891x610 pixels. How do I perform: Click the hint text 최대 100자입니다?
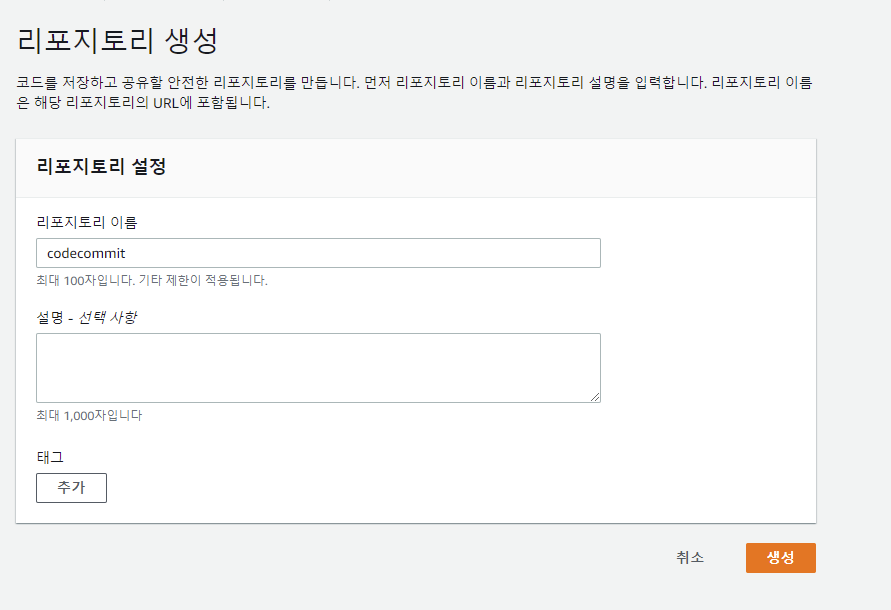pos(86,280)
